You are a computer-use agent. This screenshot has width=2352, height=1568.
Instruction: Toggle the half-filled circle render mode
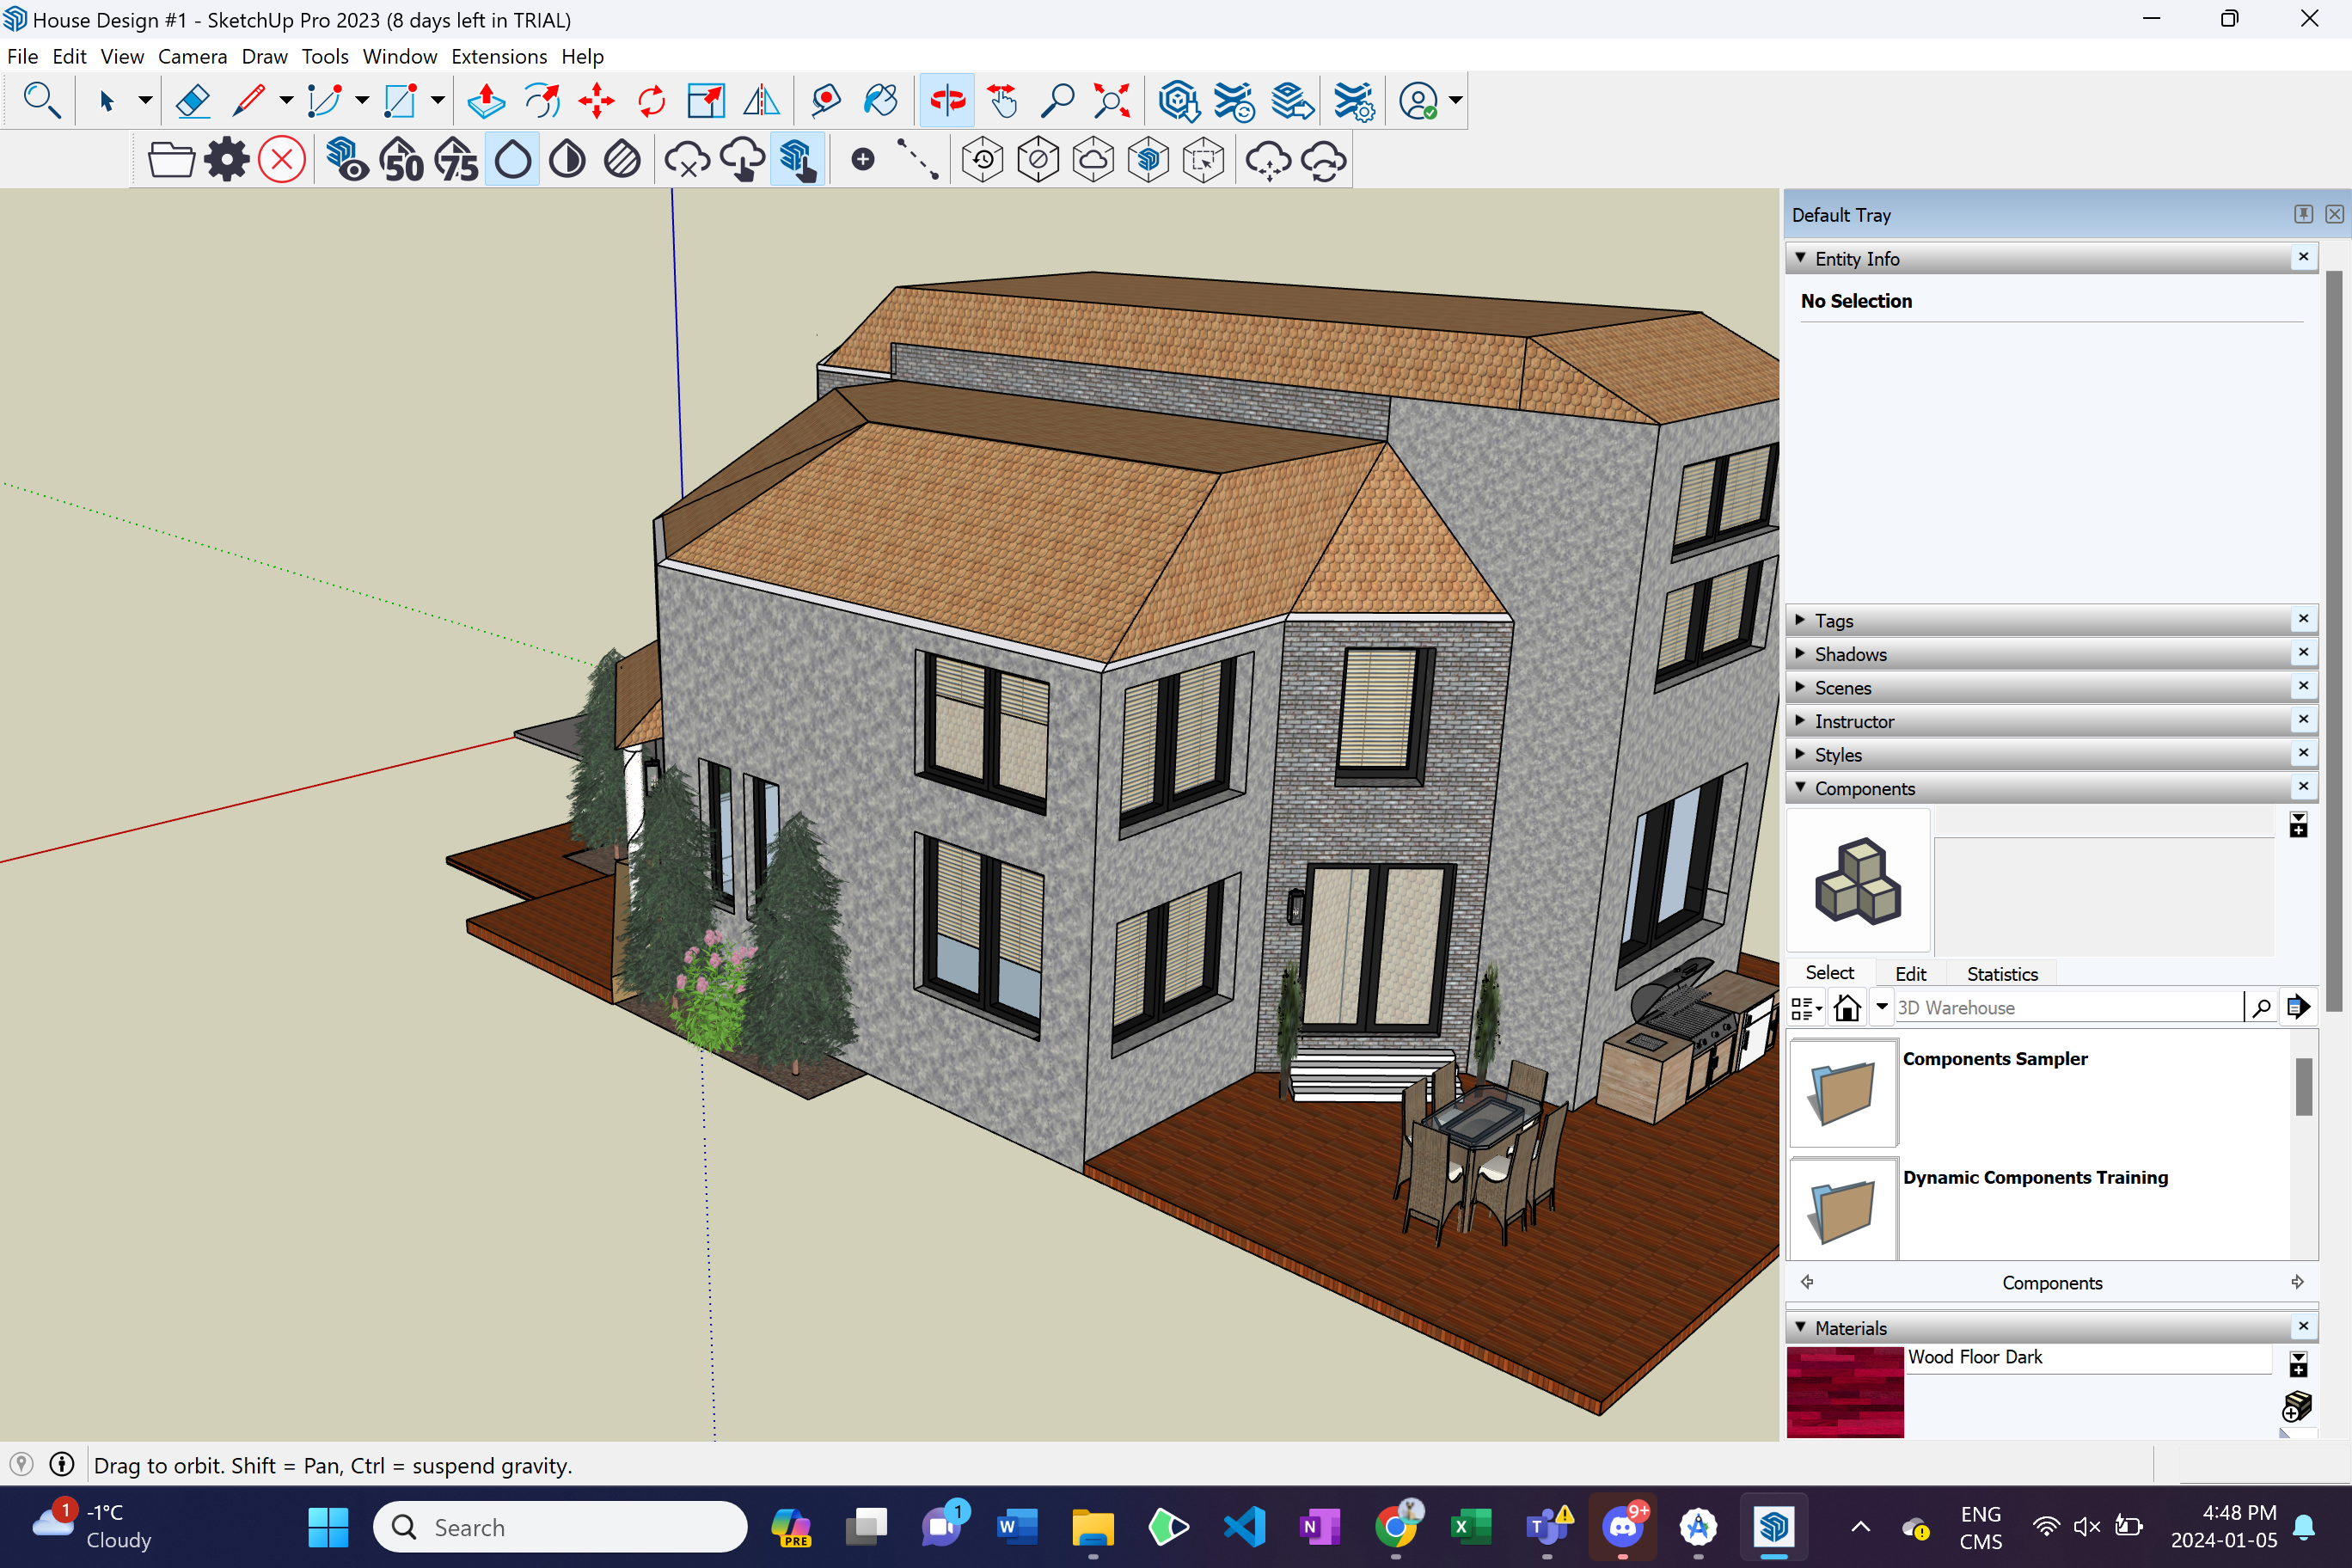[568, 160]
